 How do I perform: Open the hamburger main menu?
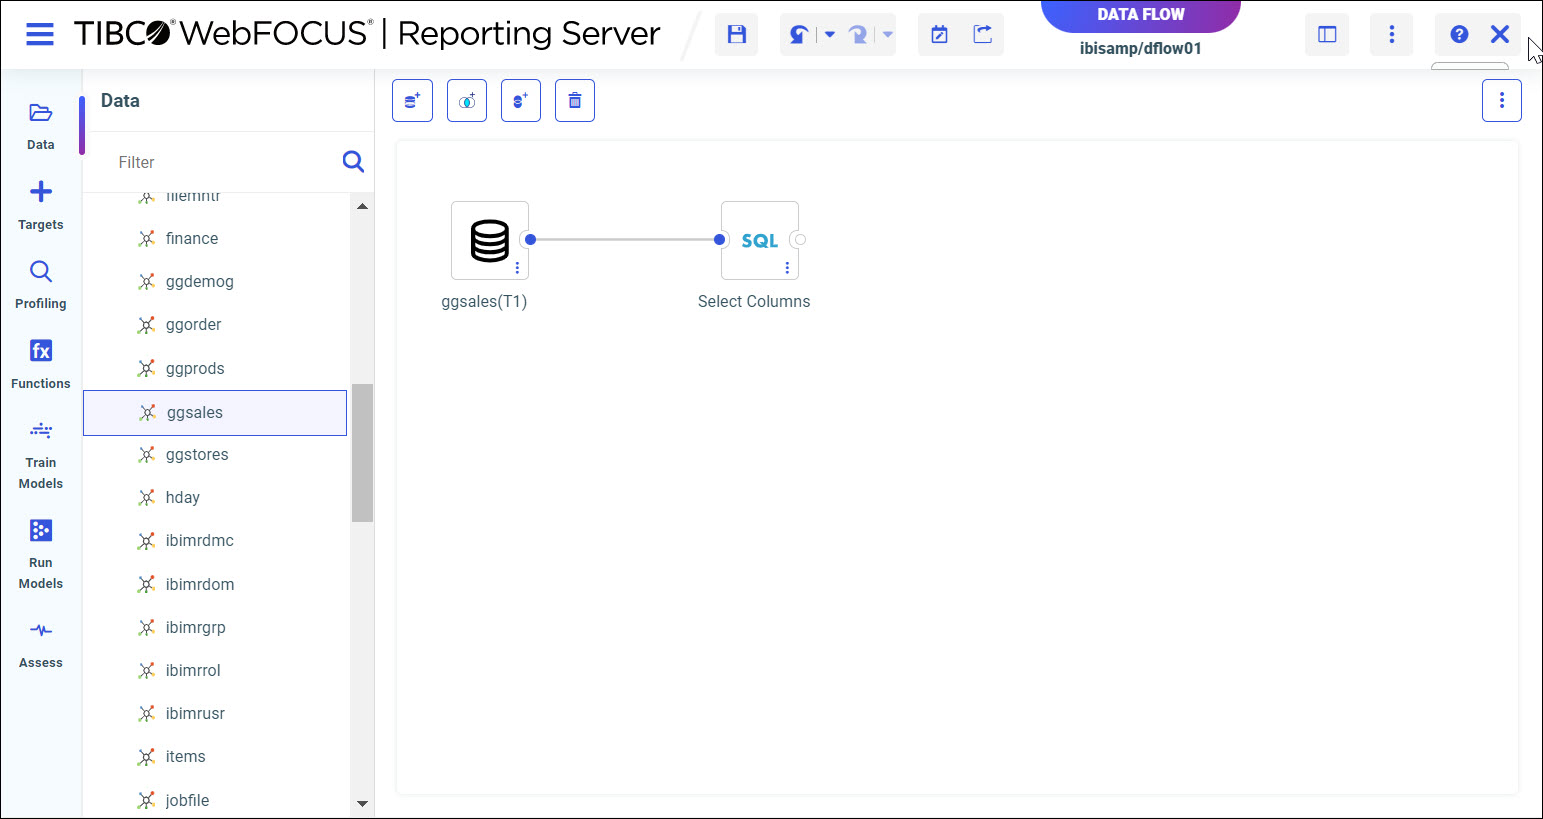pos(40,34)
